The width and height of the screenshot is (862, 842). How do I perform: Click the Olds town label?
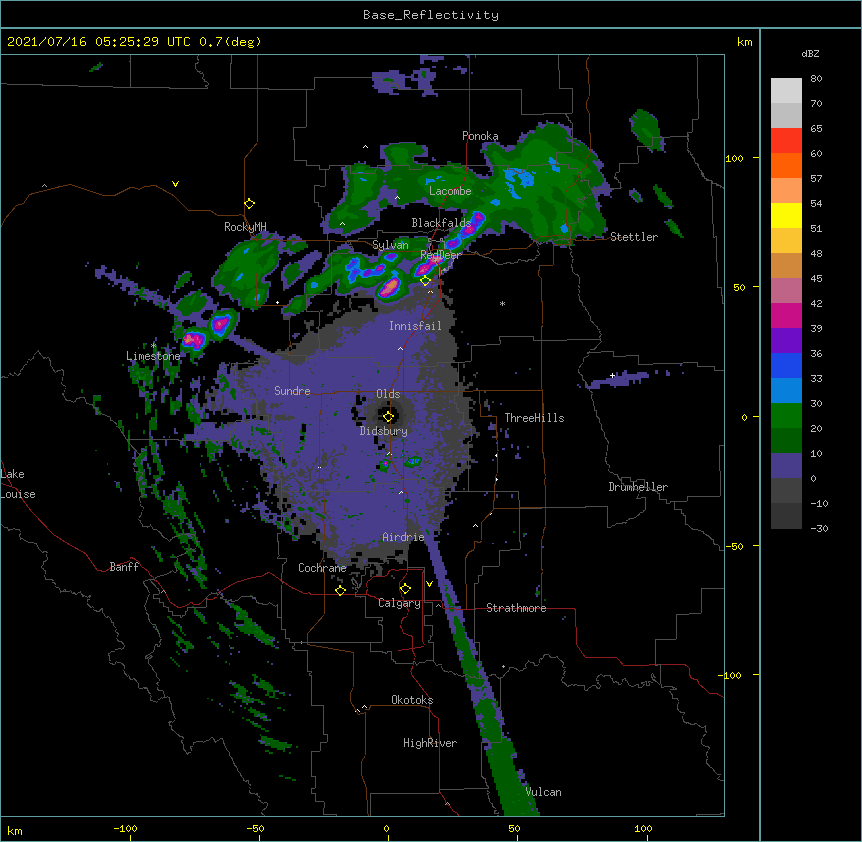pyautogui.click(x=388, y=394)
